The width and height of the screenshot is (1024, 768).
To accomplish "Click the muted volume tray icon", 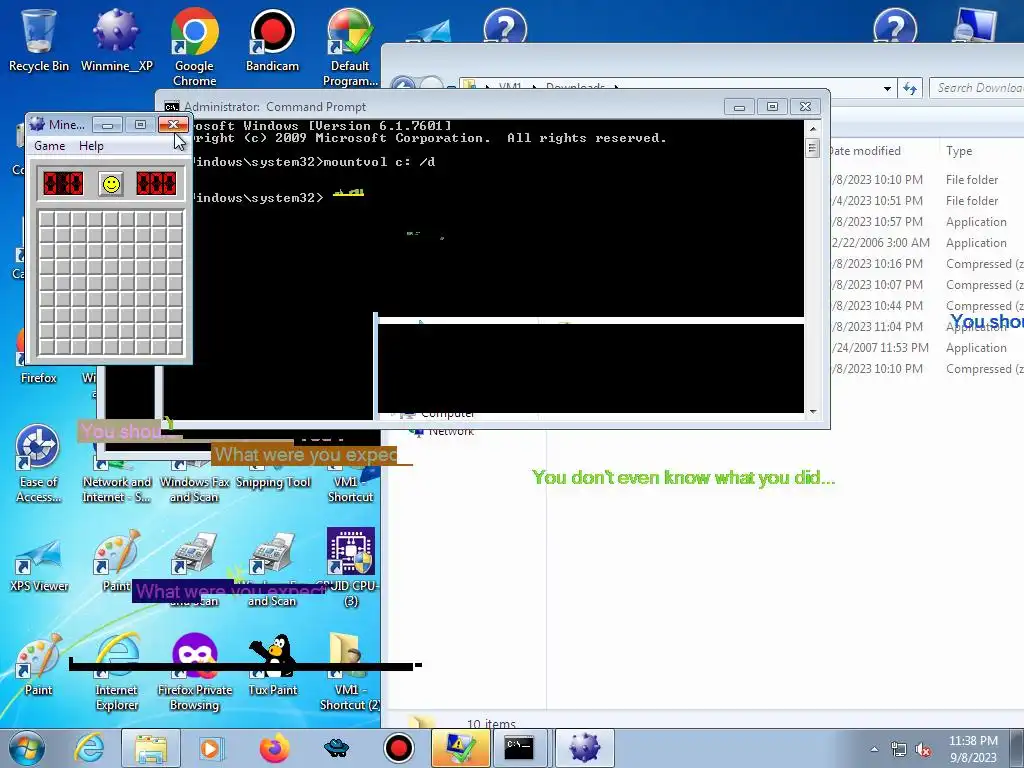I will coord(923,750).
